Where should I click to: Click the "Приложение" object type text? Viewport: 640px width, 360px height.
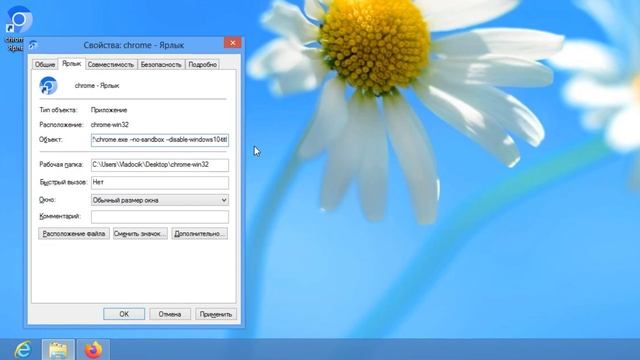coord(109,110)
